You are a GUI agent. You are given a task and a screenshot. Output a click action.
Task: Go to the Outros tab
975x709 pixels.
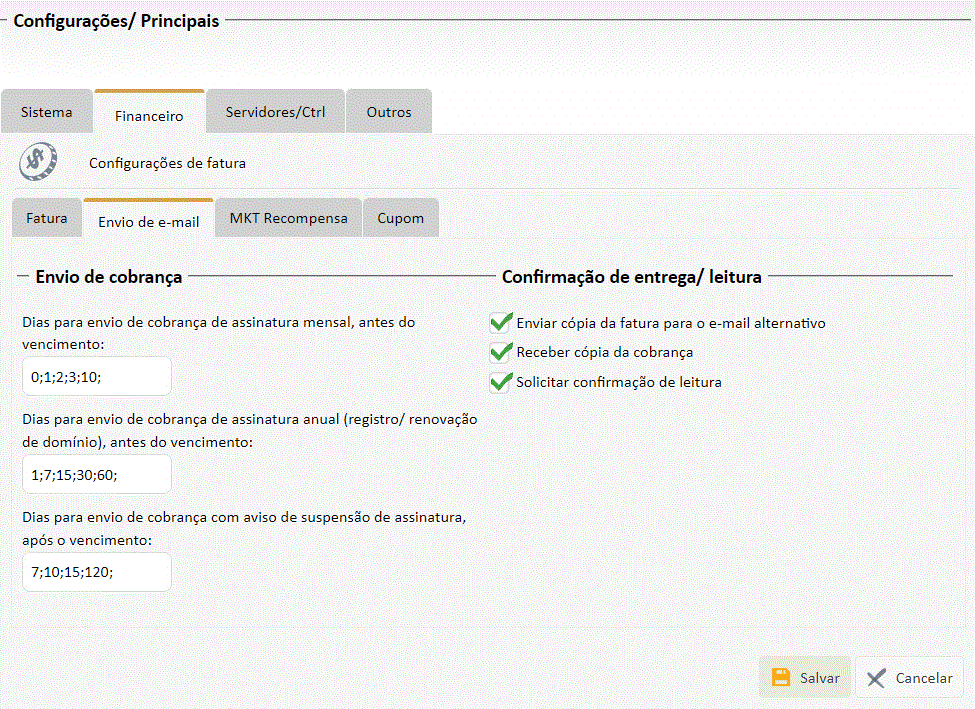pyautogui.click(x=389, y=112)
